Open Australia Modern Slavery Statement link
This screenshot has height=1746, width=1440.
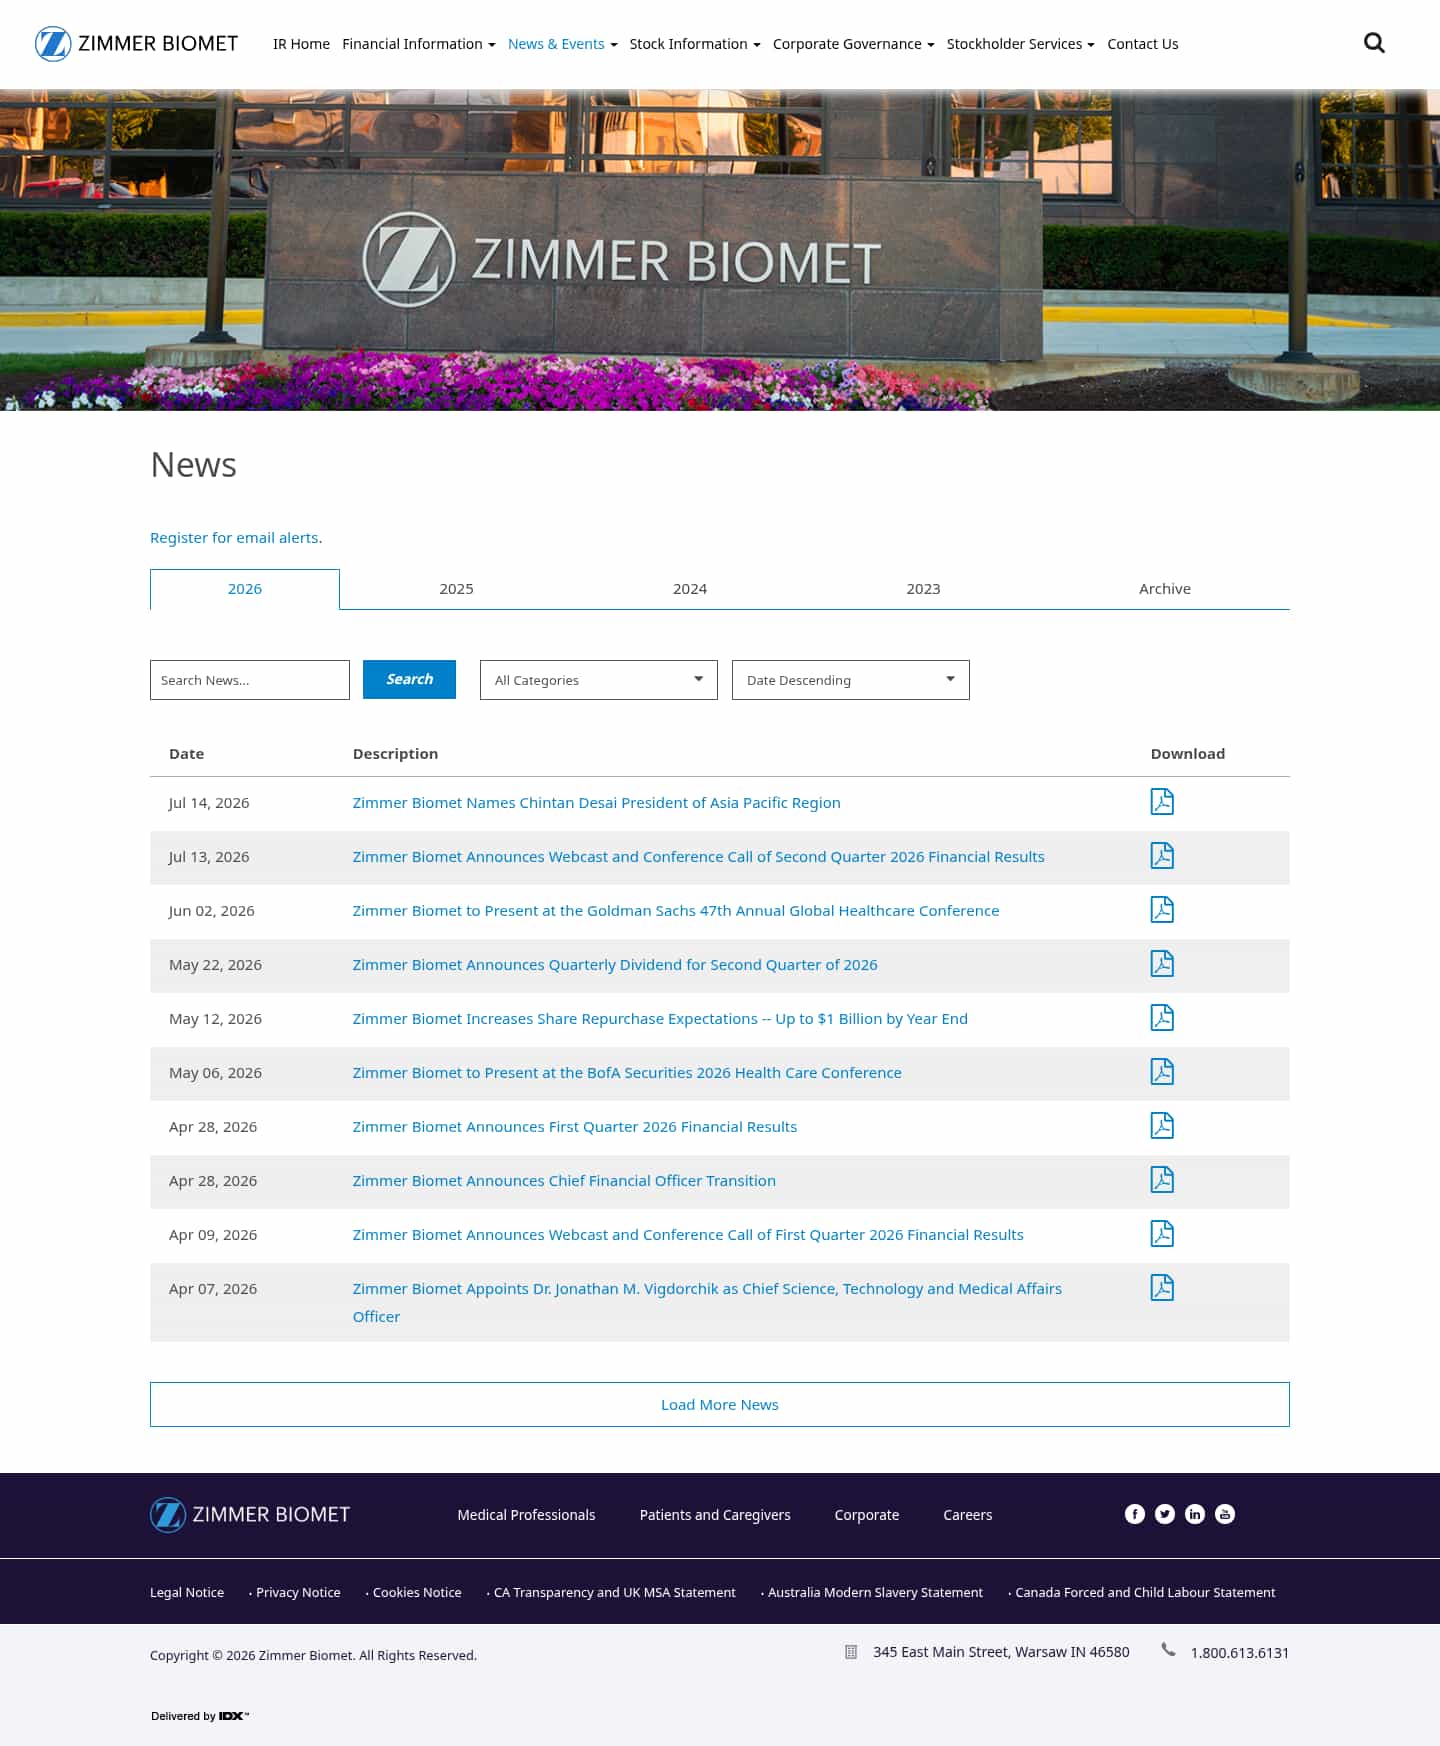(875, 1592)
